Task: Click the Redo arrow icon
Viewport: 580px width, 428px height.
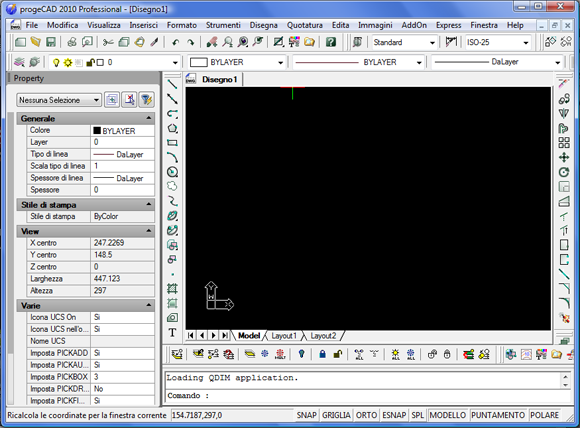Action: coord(190,42)
